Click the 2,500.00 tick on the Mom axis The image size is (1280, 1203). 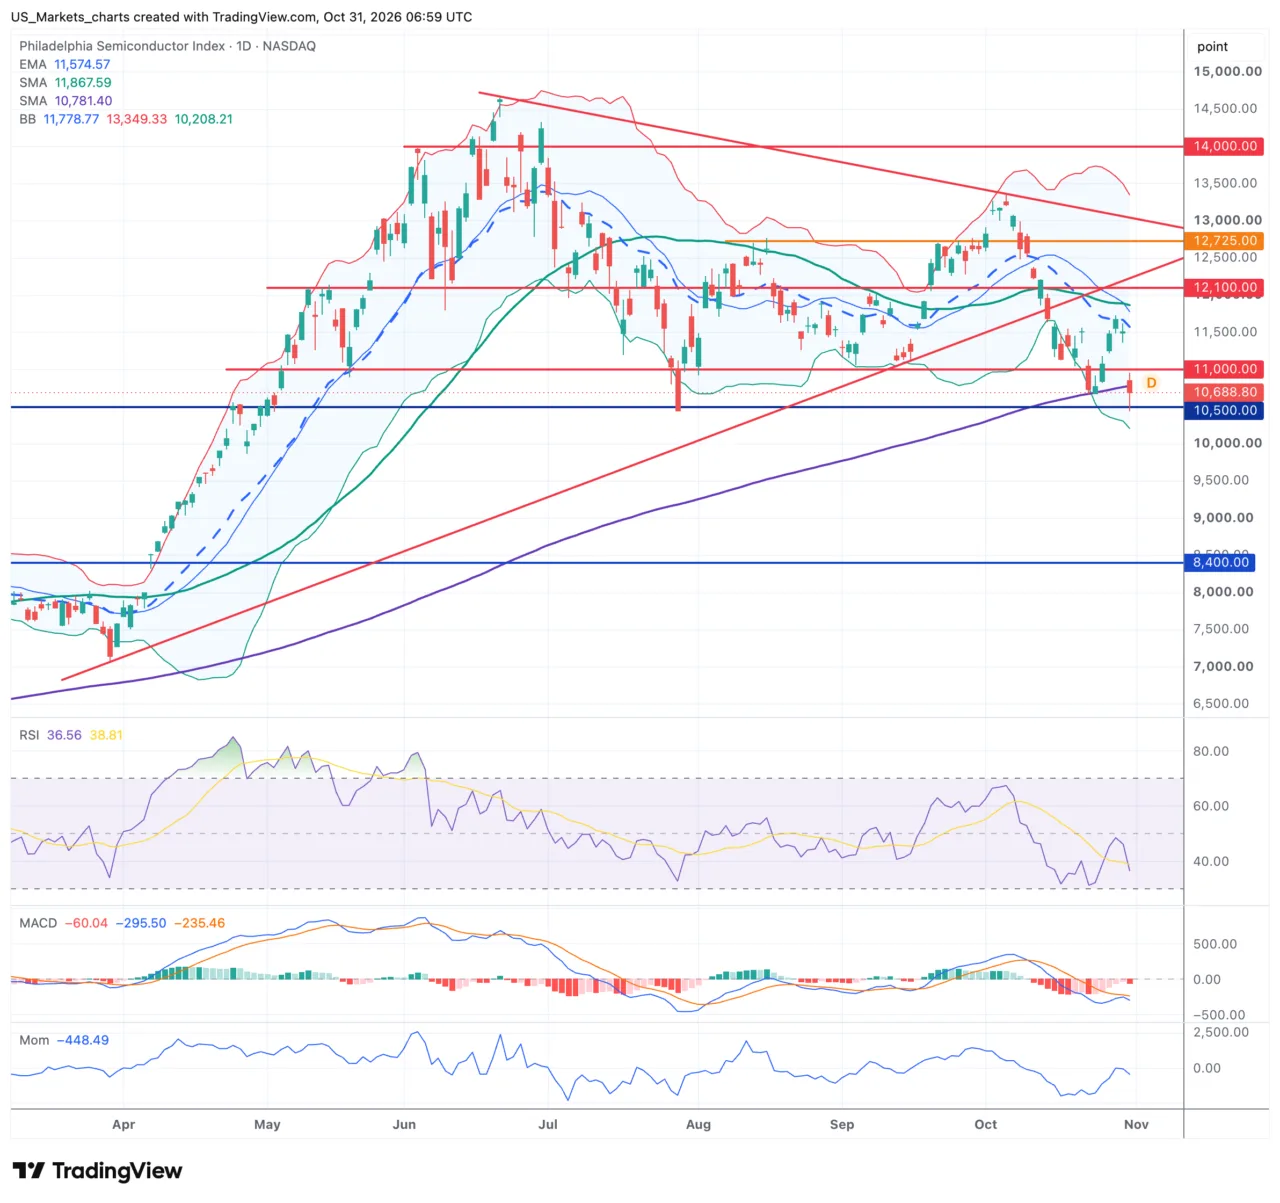click(x=1221, y=1033)
